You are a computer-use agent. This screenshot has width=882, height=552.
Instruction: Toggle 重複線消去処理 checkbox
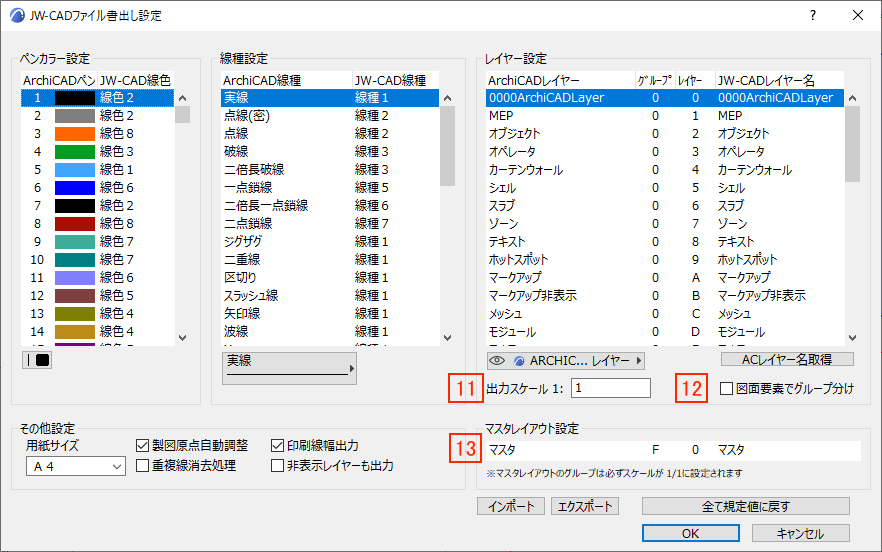click(142, 466)
